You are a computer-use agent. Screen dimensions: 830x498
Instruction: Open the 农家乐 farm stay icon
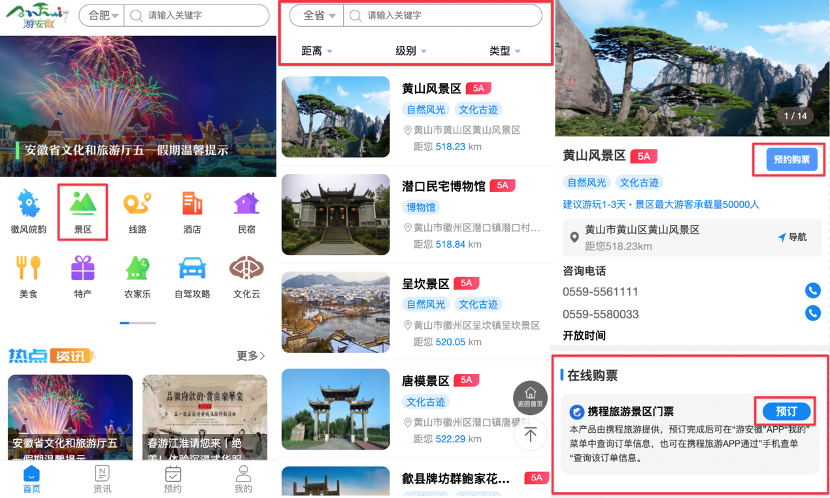click(x=138, y=268)
